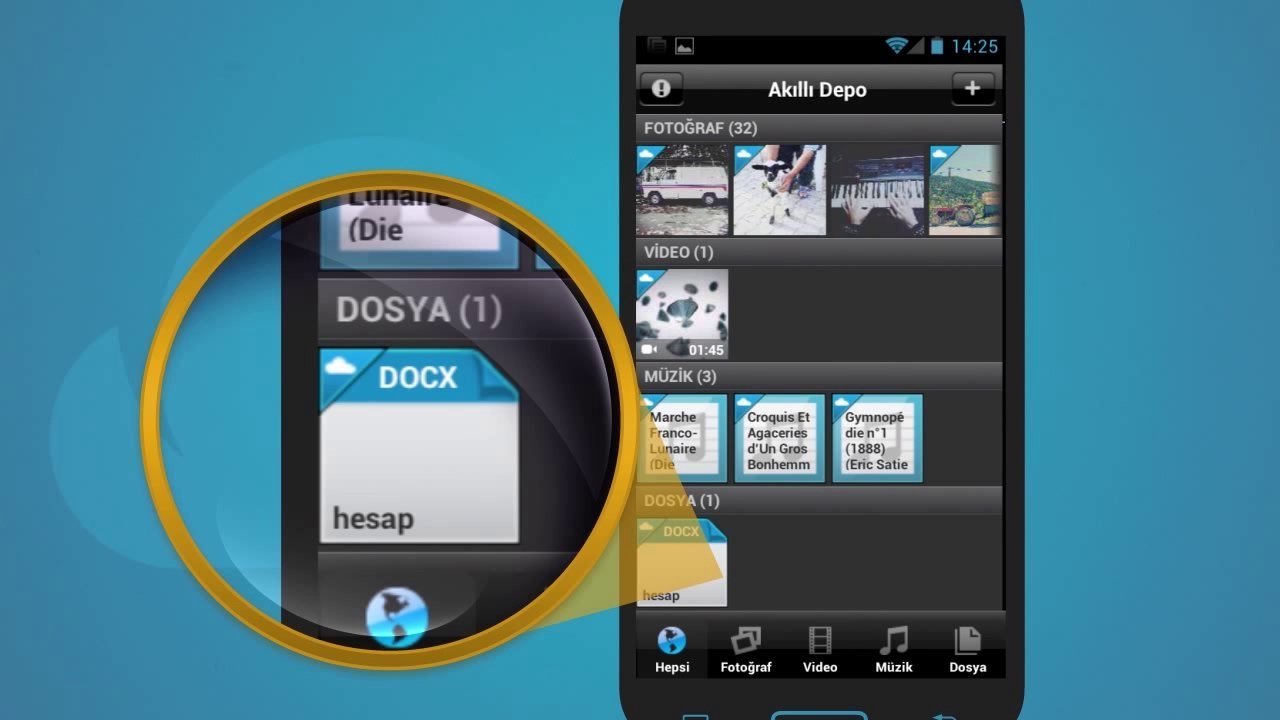Screen dimensions: 1280x720
Task: Tap the info exclamation button in the header
Action: click(661, 89)
